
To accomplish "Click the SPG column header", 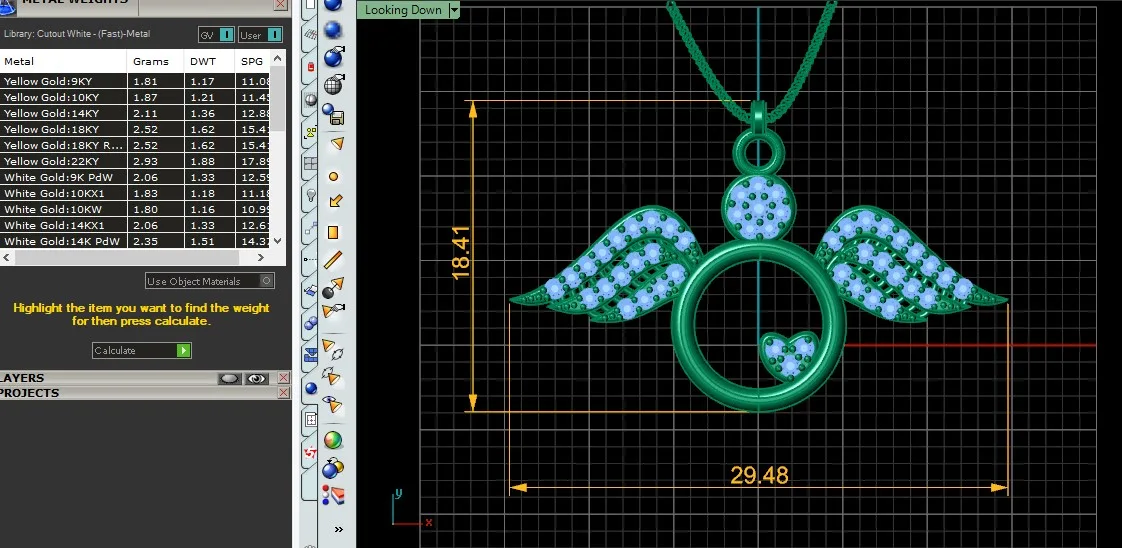I will (253, 62).
